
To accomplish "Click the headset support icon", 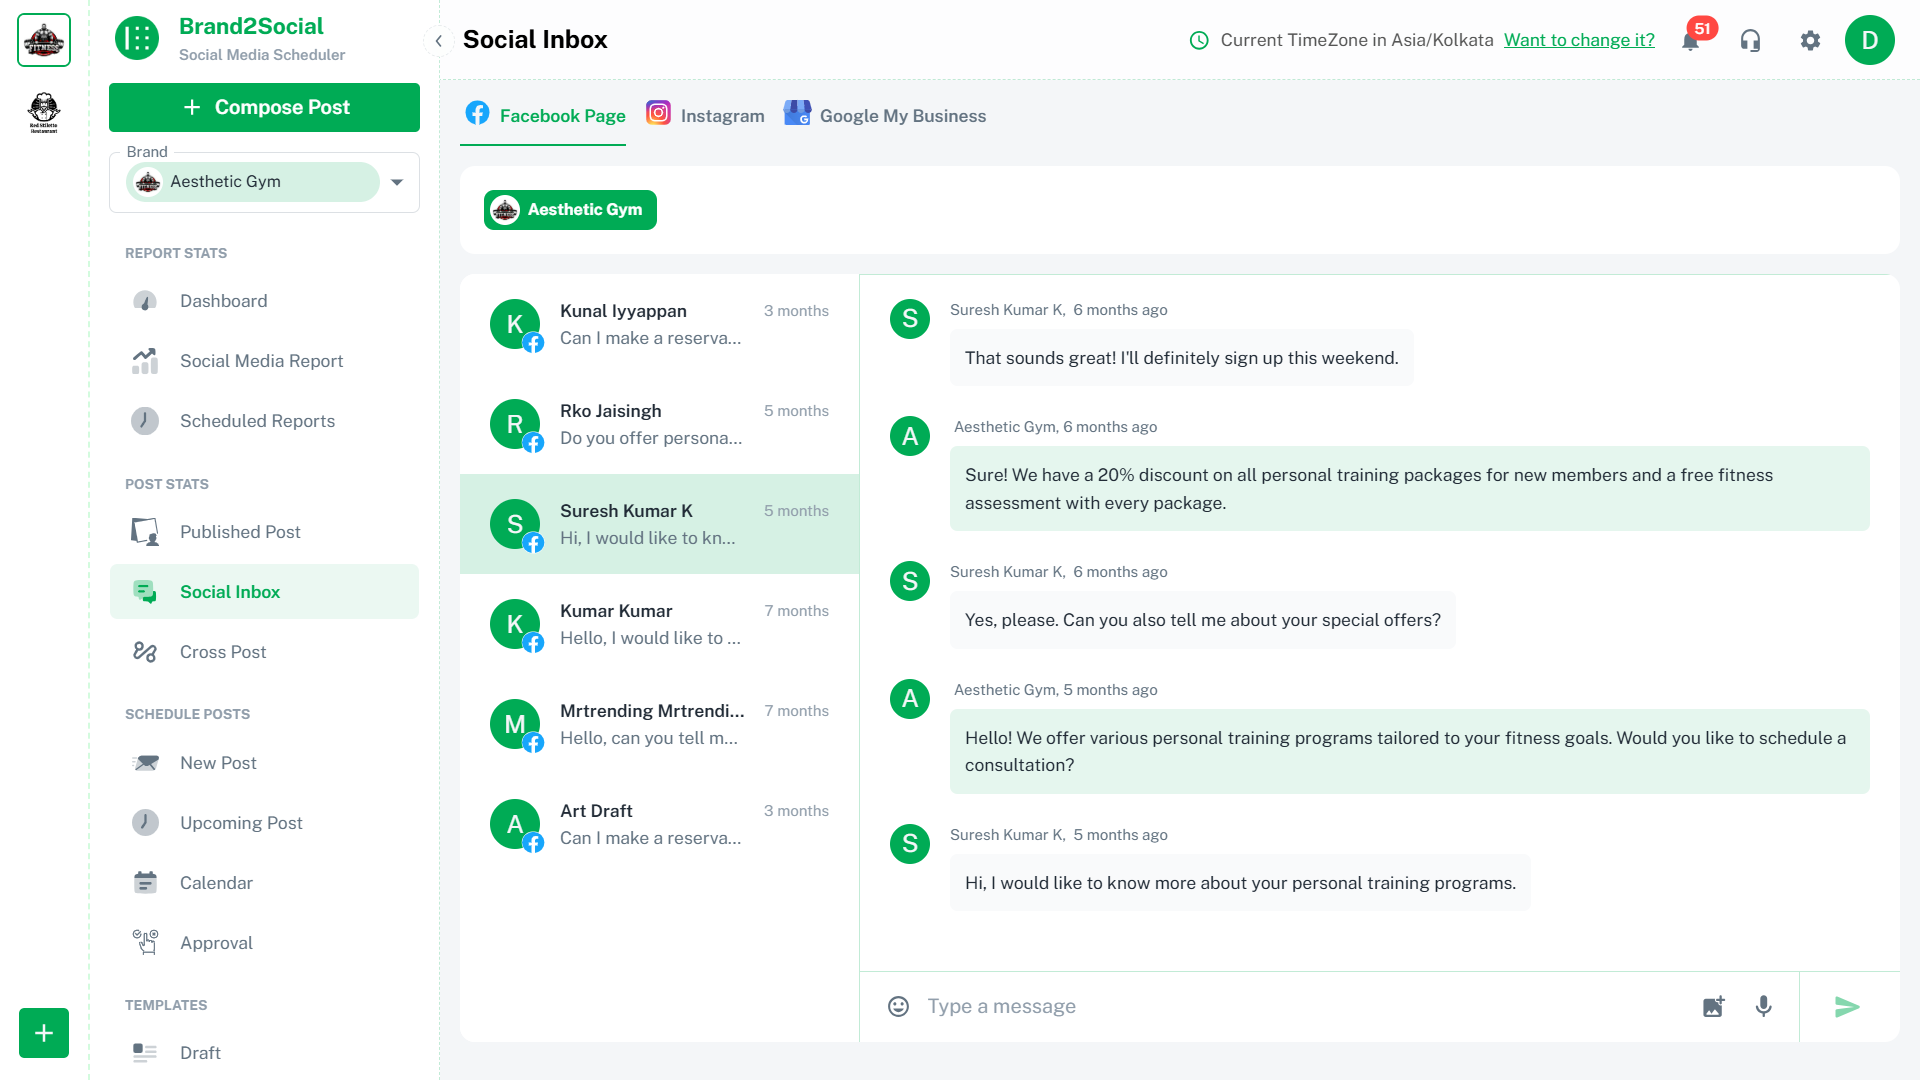I will 1750,41.
